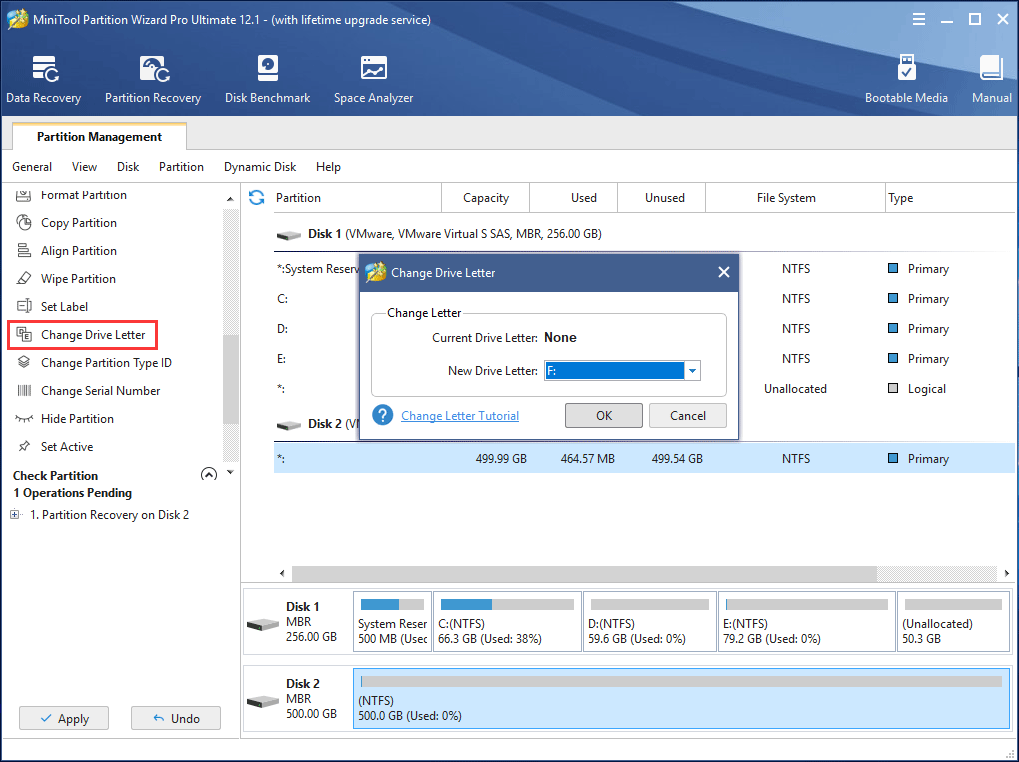The height and width of the screenshot is (762, 1019).
Task: Click the Change Serial Number barcode icon
Action: coord(24,390)
